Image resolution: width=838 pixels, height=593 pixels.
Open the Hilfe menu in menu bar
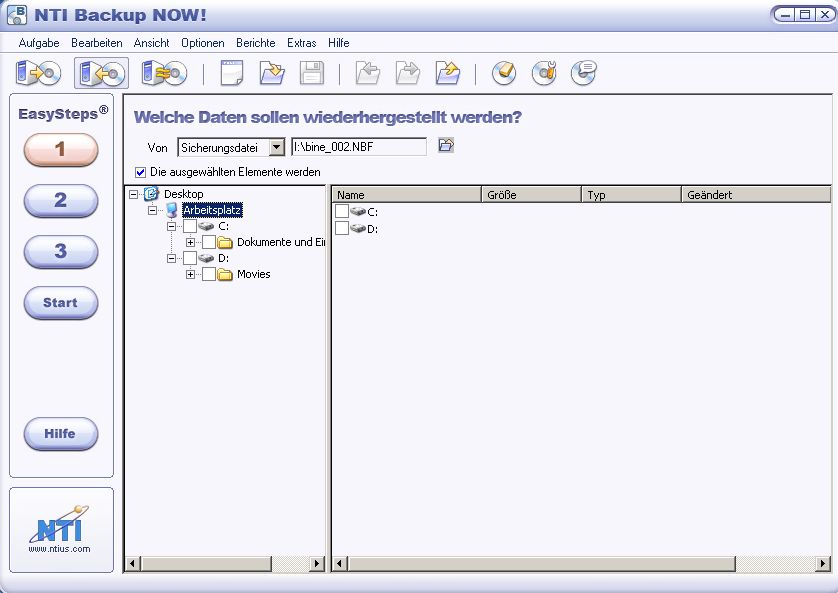pos(339,43)
